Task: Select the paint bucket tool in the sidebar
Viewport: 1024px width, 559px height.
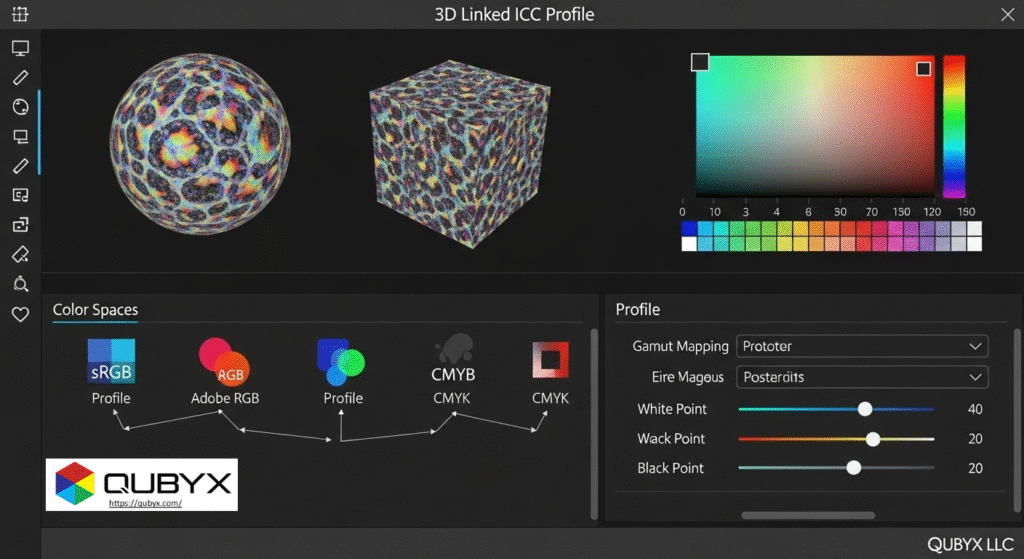Action: [20, 255]
